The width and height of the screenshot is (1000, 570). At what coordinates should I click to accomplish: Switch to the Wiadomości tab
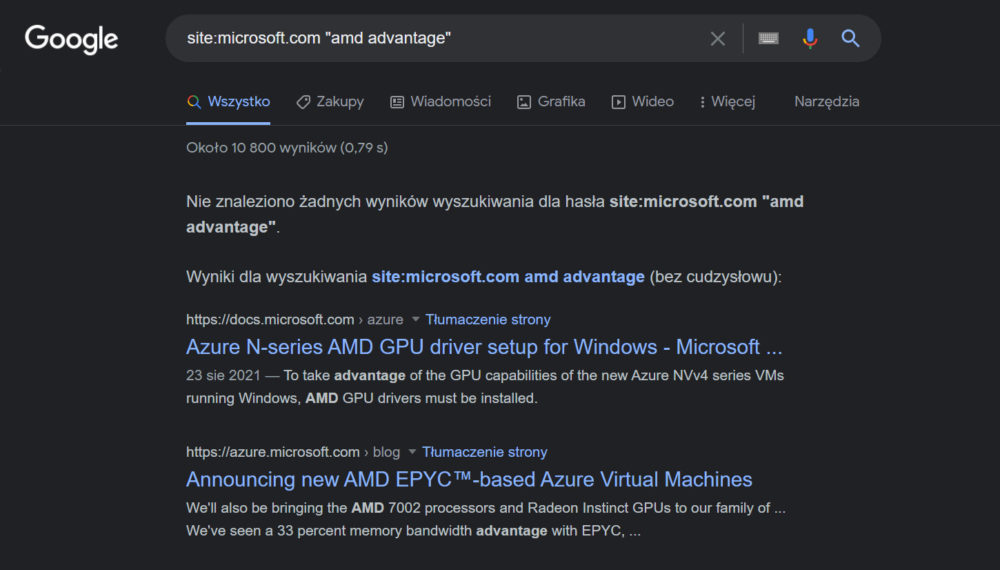pyautogui.click(x=440, y=102)
